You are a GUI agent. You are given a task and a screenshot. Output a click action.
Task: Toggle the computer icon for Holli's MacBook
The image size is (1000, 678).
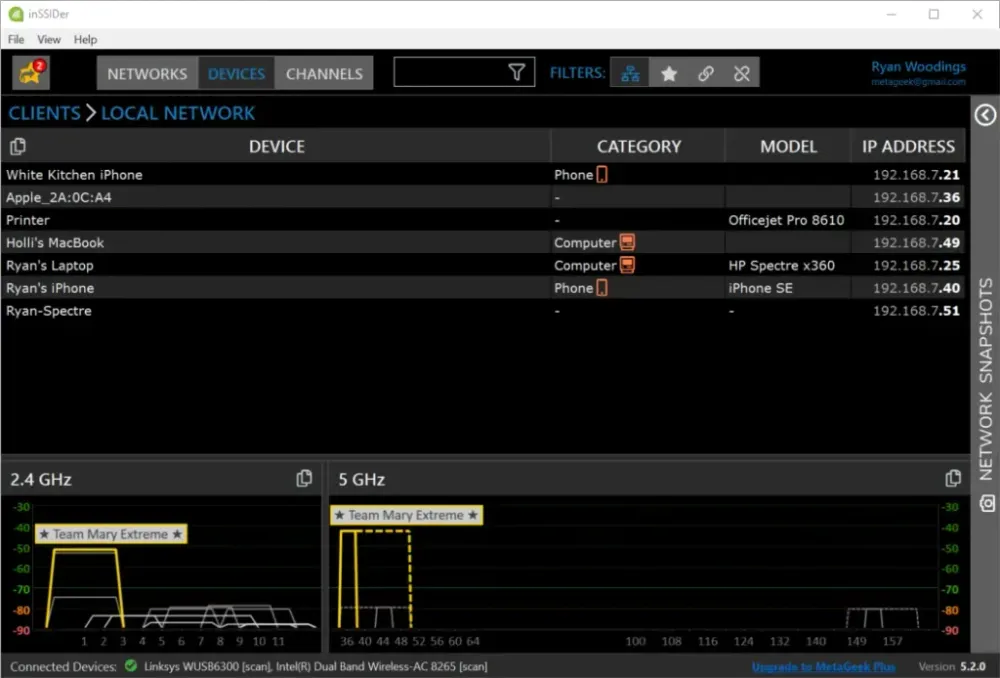[x=629, y=242]
